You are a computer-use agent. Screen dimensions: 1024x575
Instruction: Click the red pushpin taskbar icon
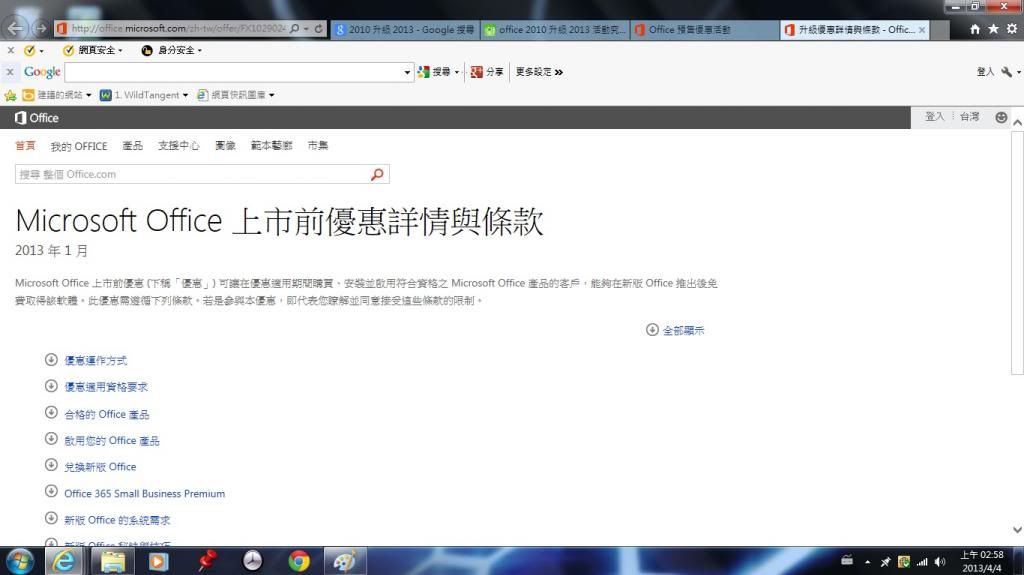click(207, 561)
